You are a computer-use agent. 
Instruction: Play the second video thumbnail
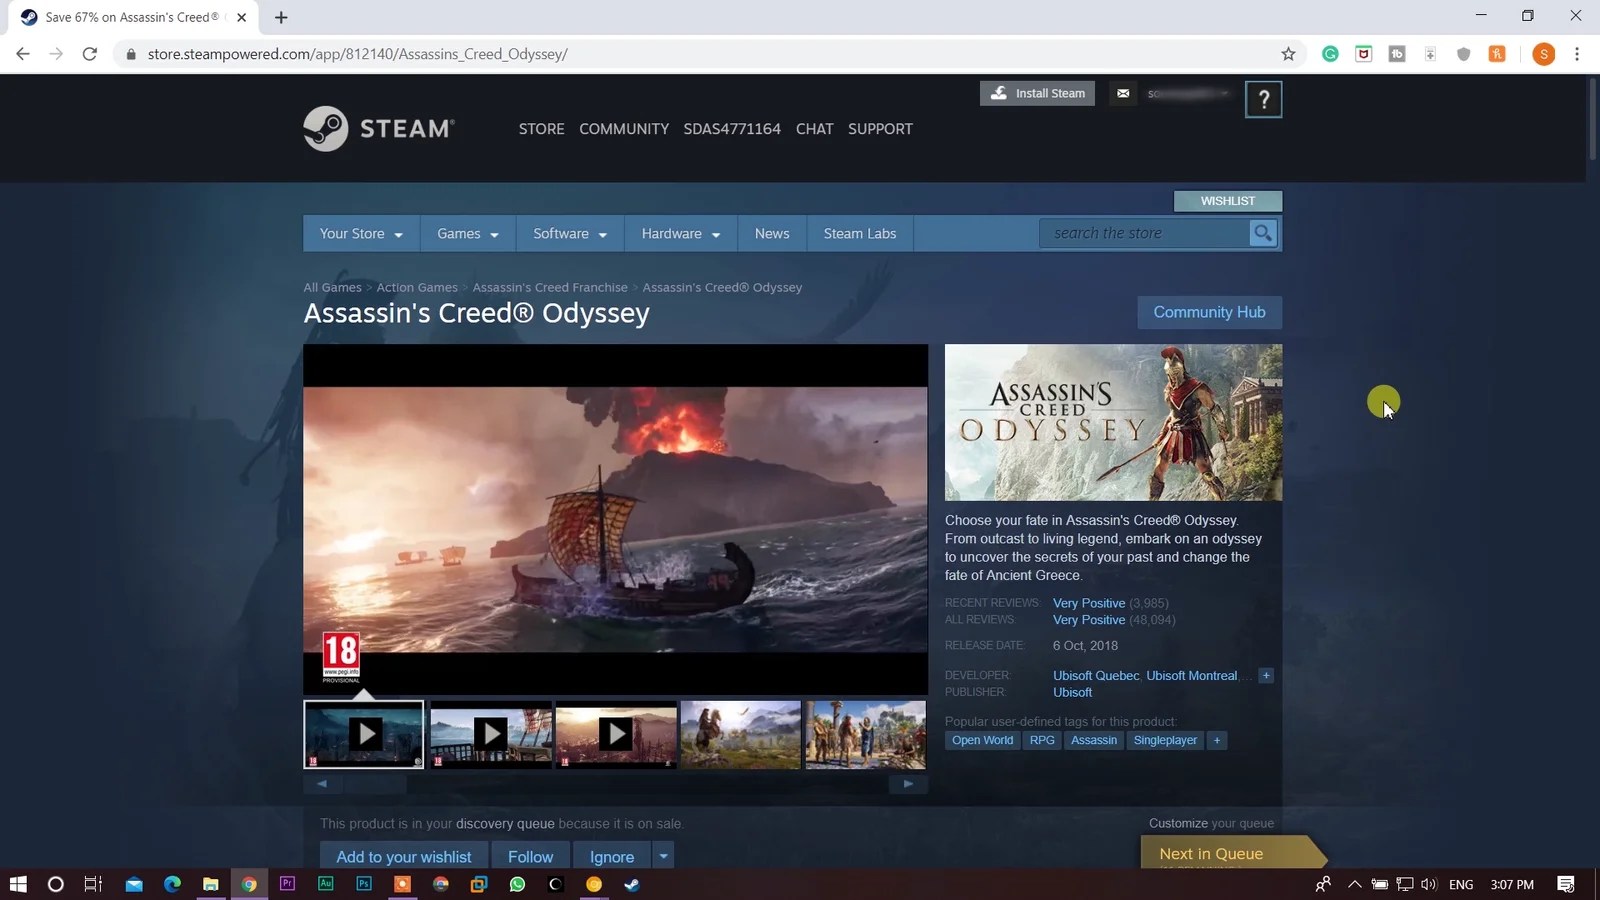click(491, 734)
